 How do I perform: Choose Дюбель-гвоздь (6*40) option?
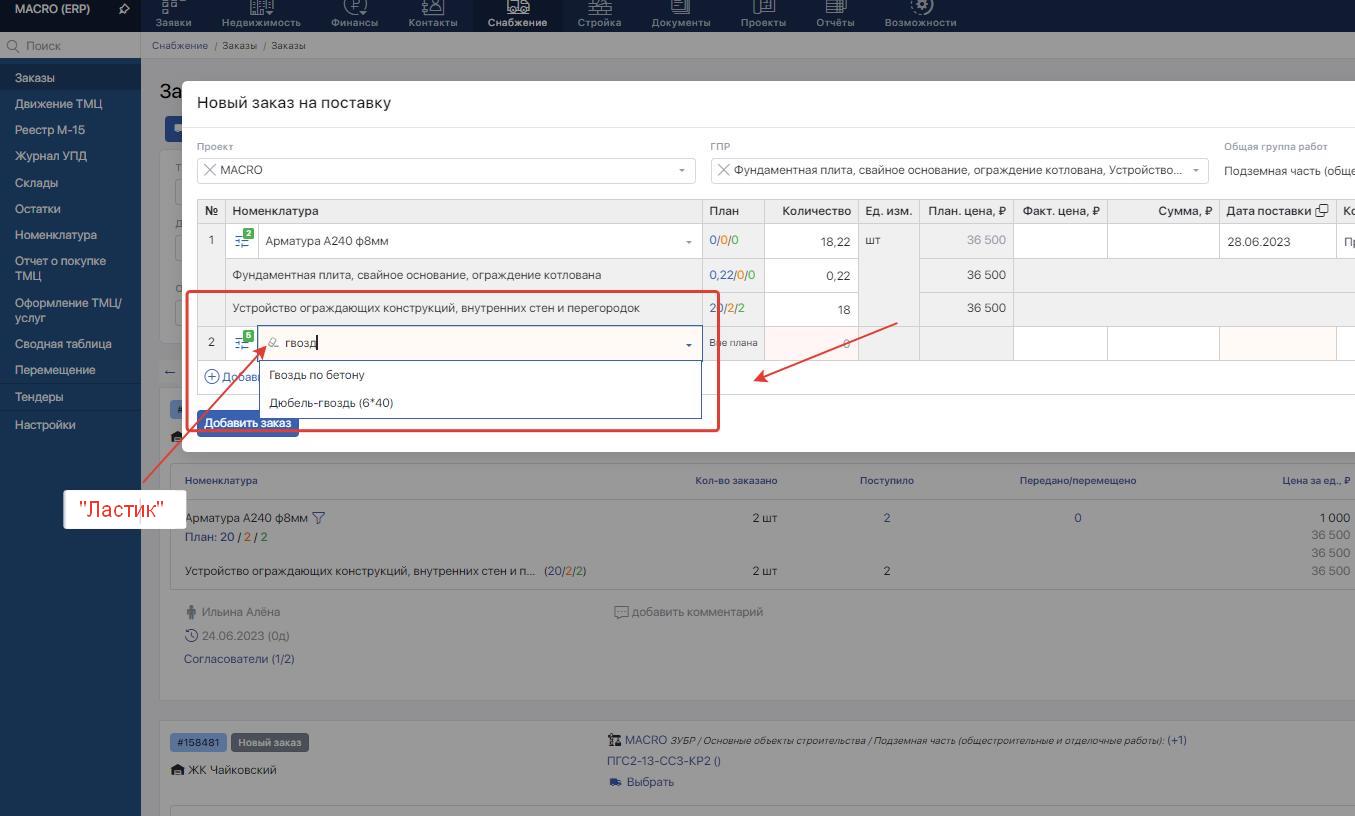331,403
